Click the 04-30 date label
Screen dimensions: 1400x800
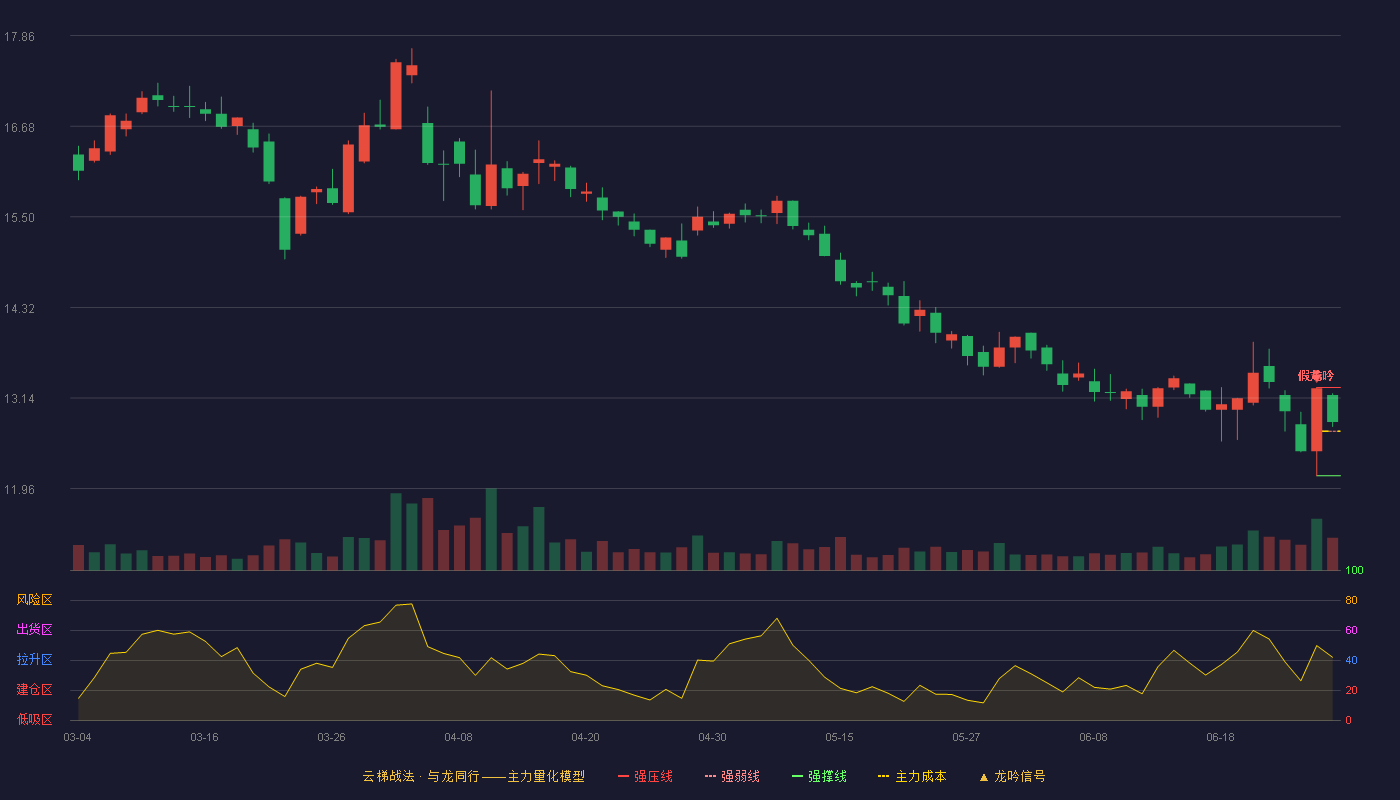tap(712, 737)
